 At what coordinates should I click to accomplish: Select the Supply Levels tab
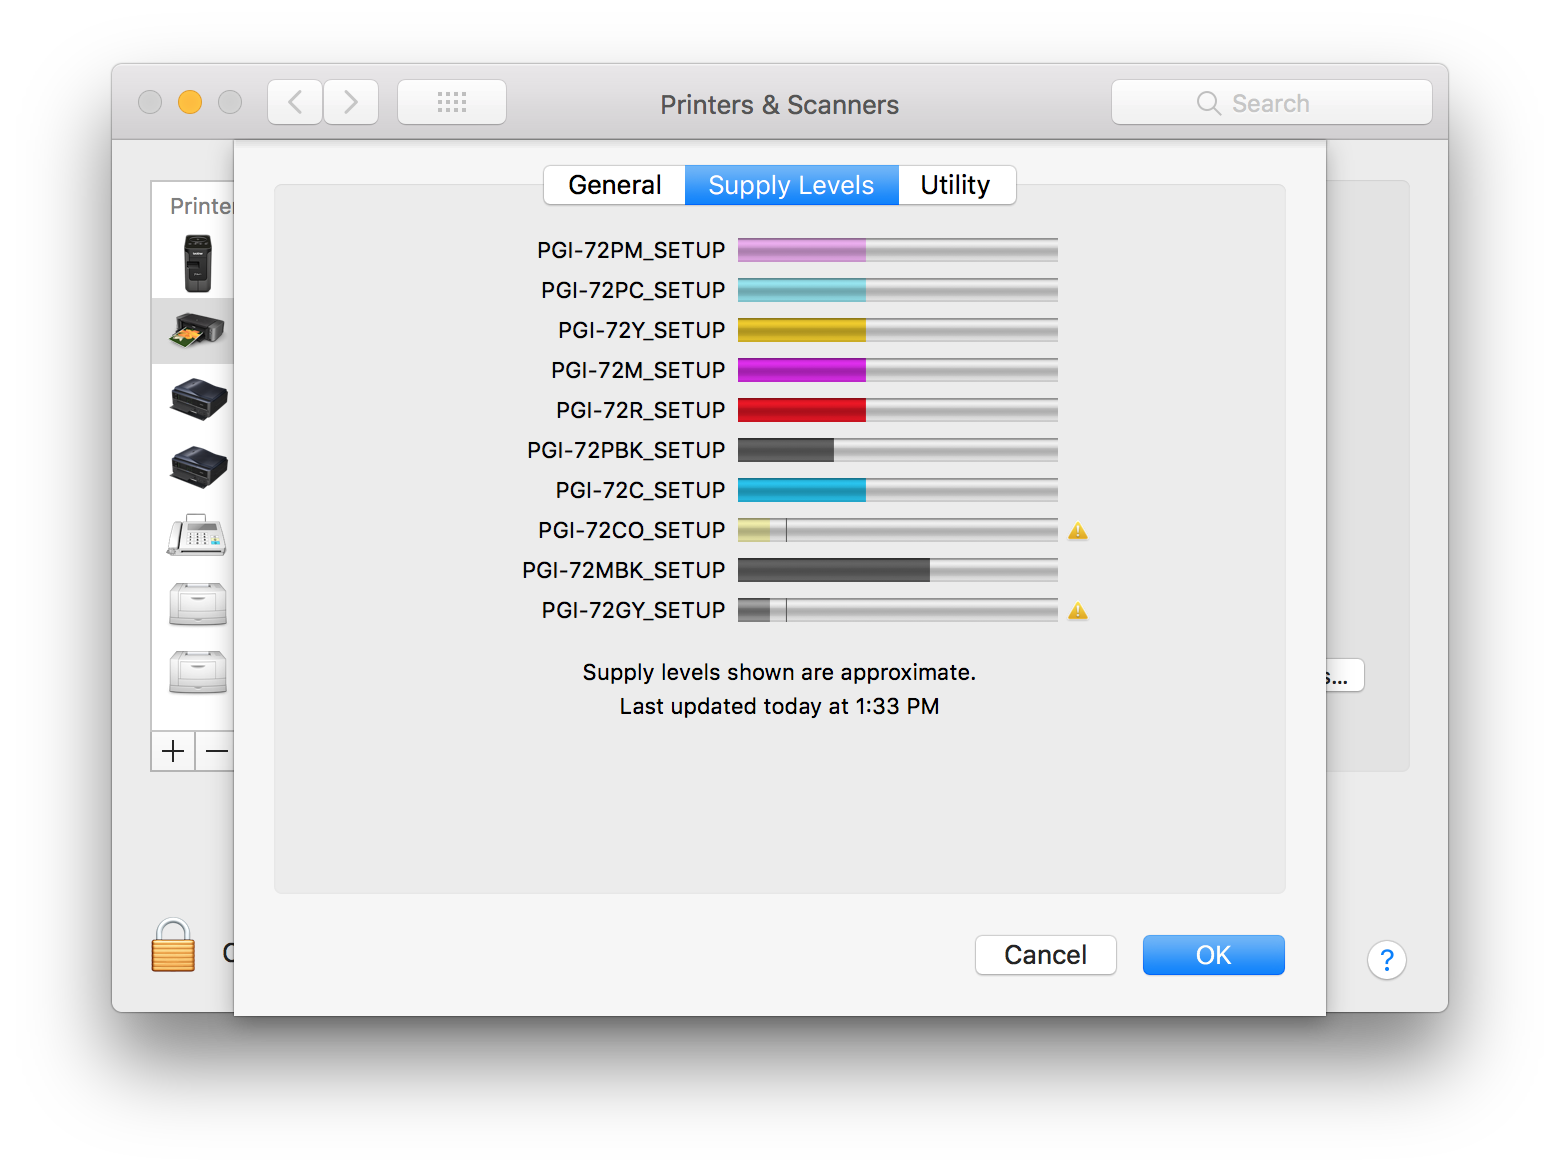coord(790,185)
